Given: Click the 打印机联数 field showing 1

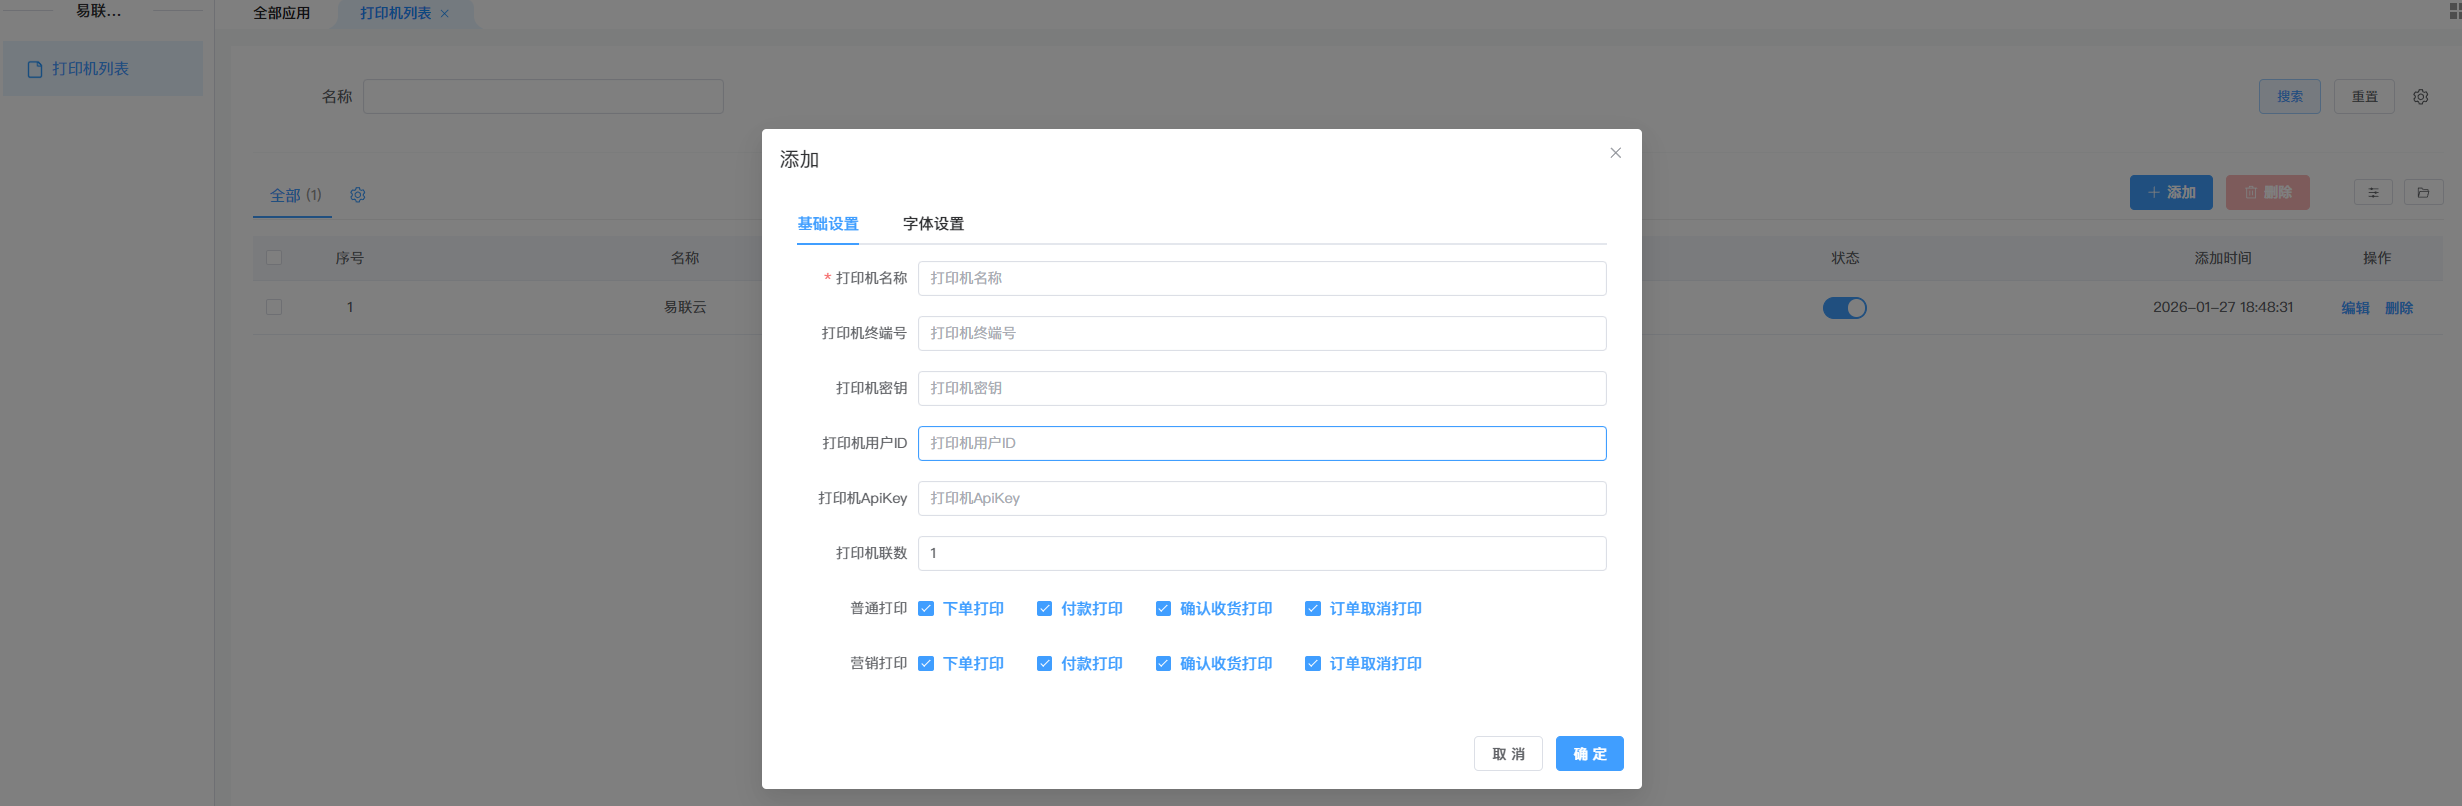Looking at the screenshot, I should [1262, 553].
